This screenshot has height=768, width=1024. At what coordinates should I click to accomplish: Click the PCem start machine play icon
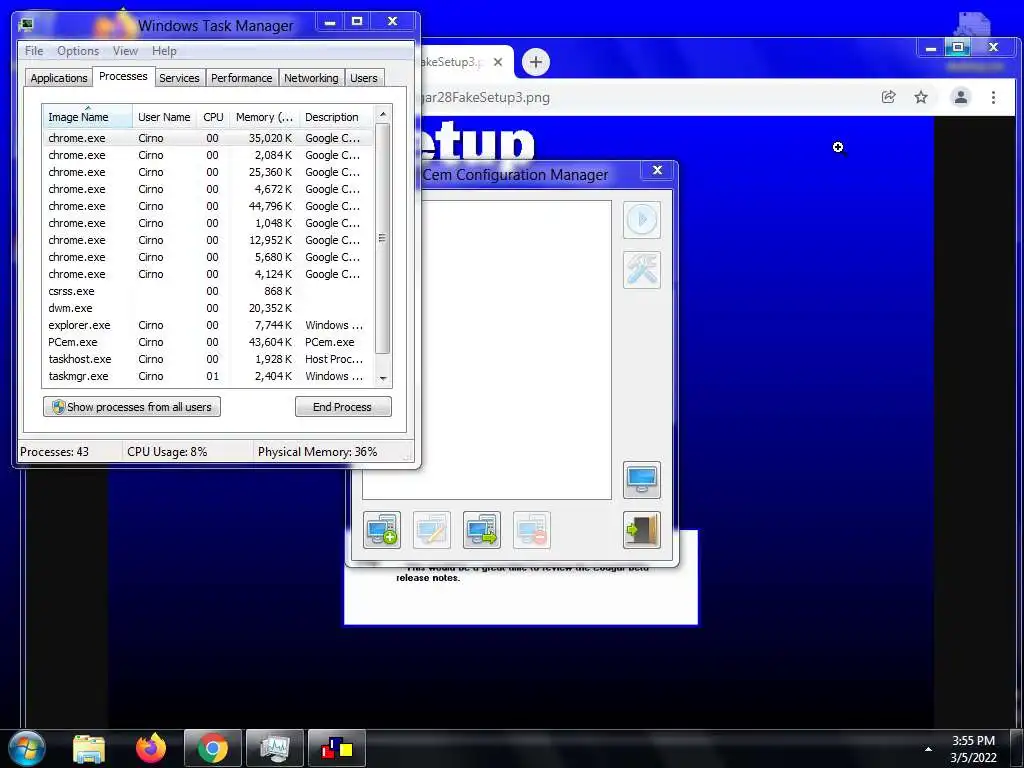[641, 220]
